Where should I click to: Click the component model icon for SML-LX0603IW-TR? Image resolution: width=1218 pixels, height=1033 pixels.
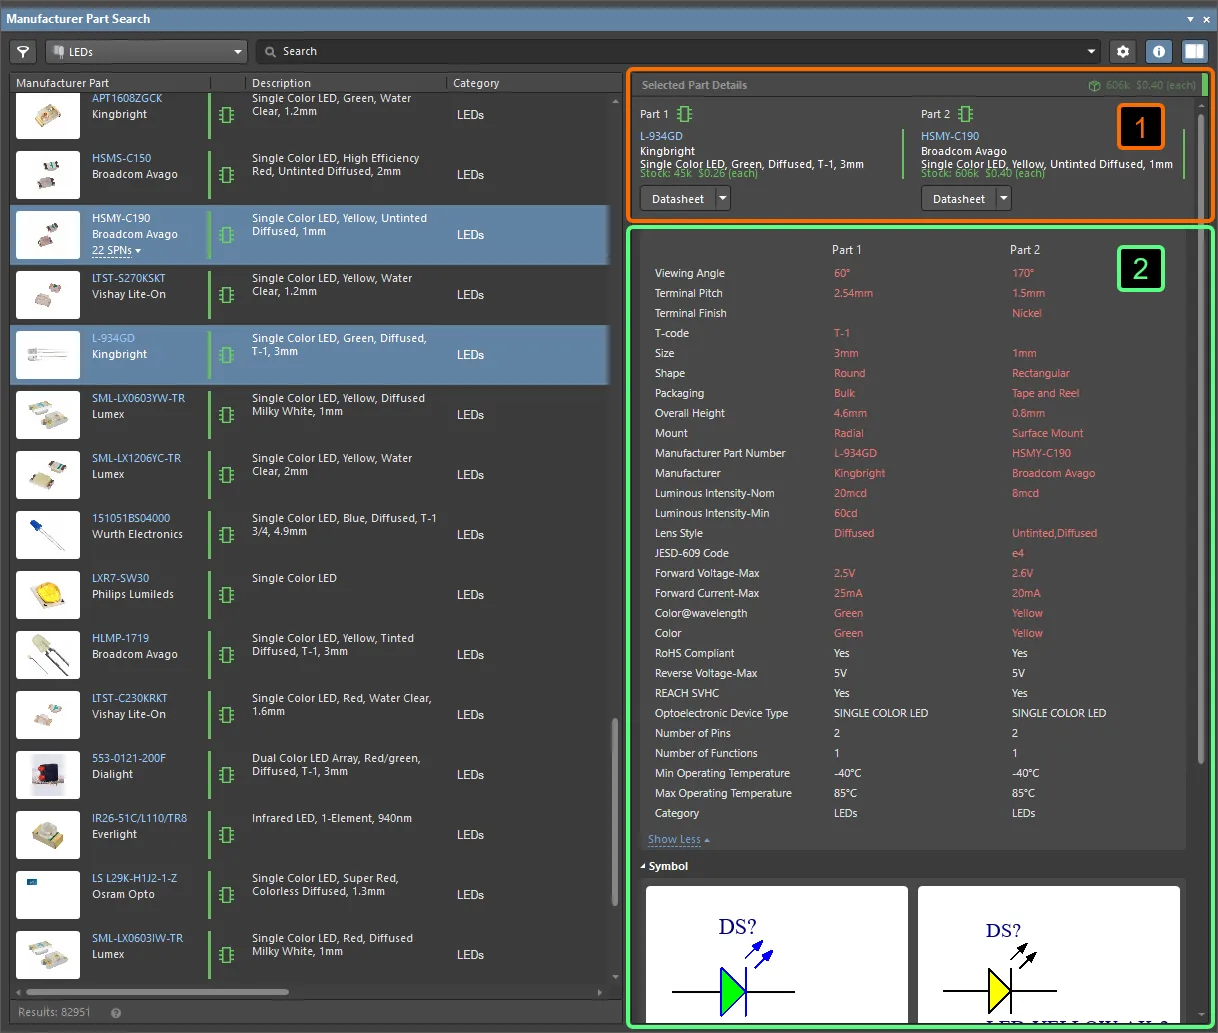point(227,955)
